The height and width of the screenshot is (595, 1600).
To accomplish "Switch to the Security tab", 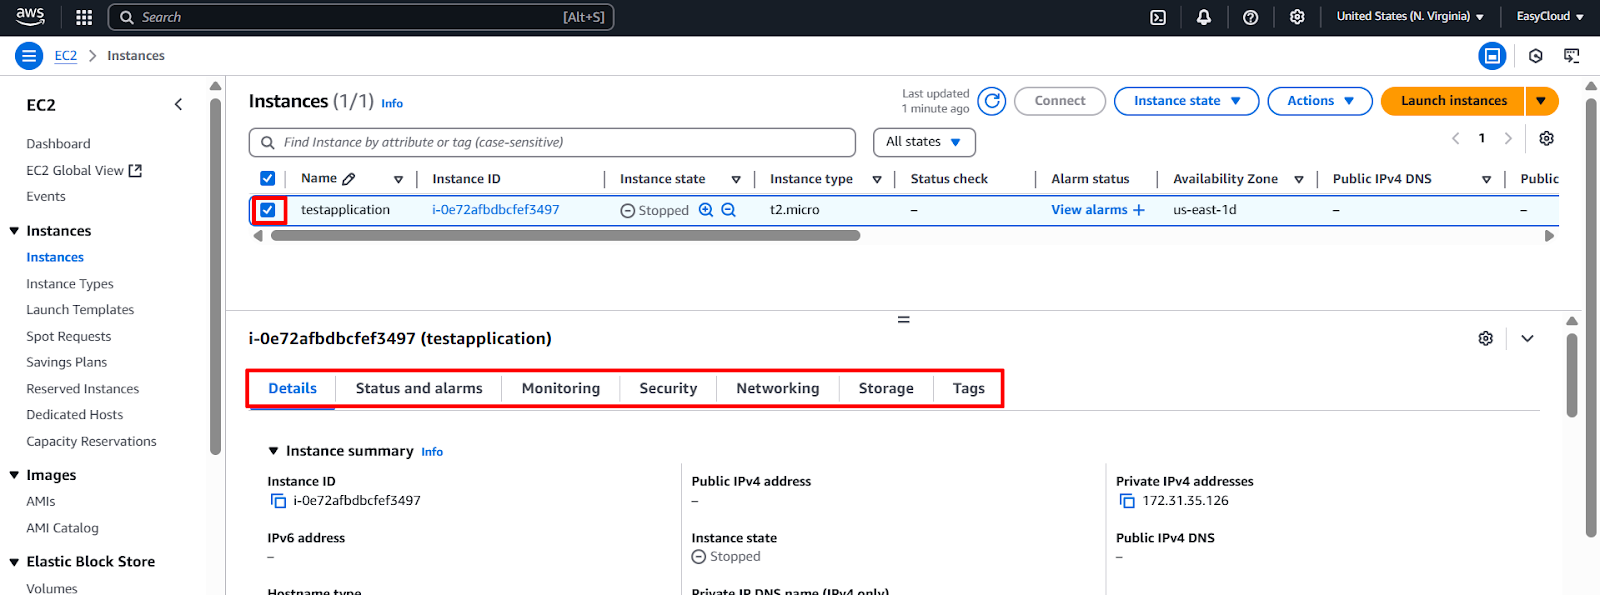I will (x=668, y=388).
